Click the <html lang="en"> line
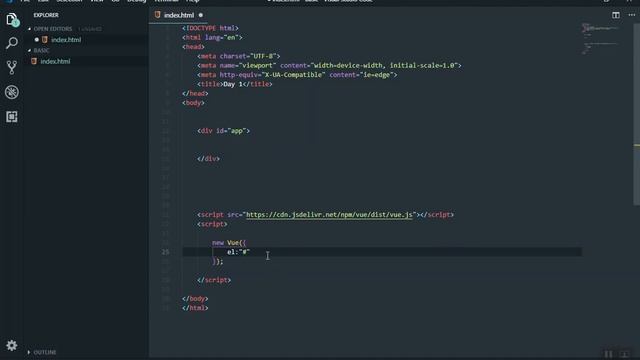Screen dimensions: 640x360 click(x=212, y=38)
